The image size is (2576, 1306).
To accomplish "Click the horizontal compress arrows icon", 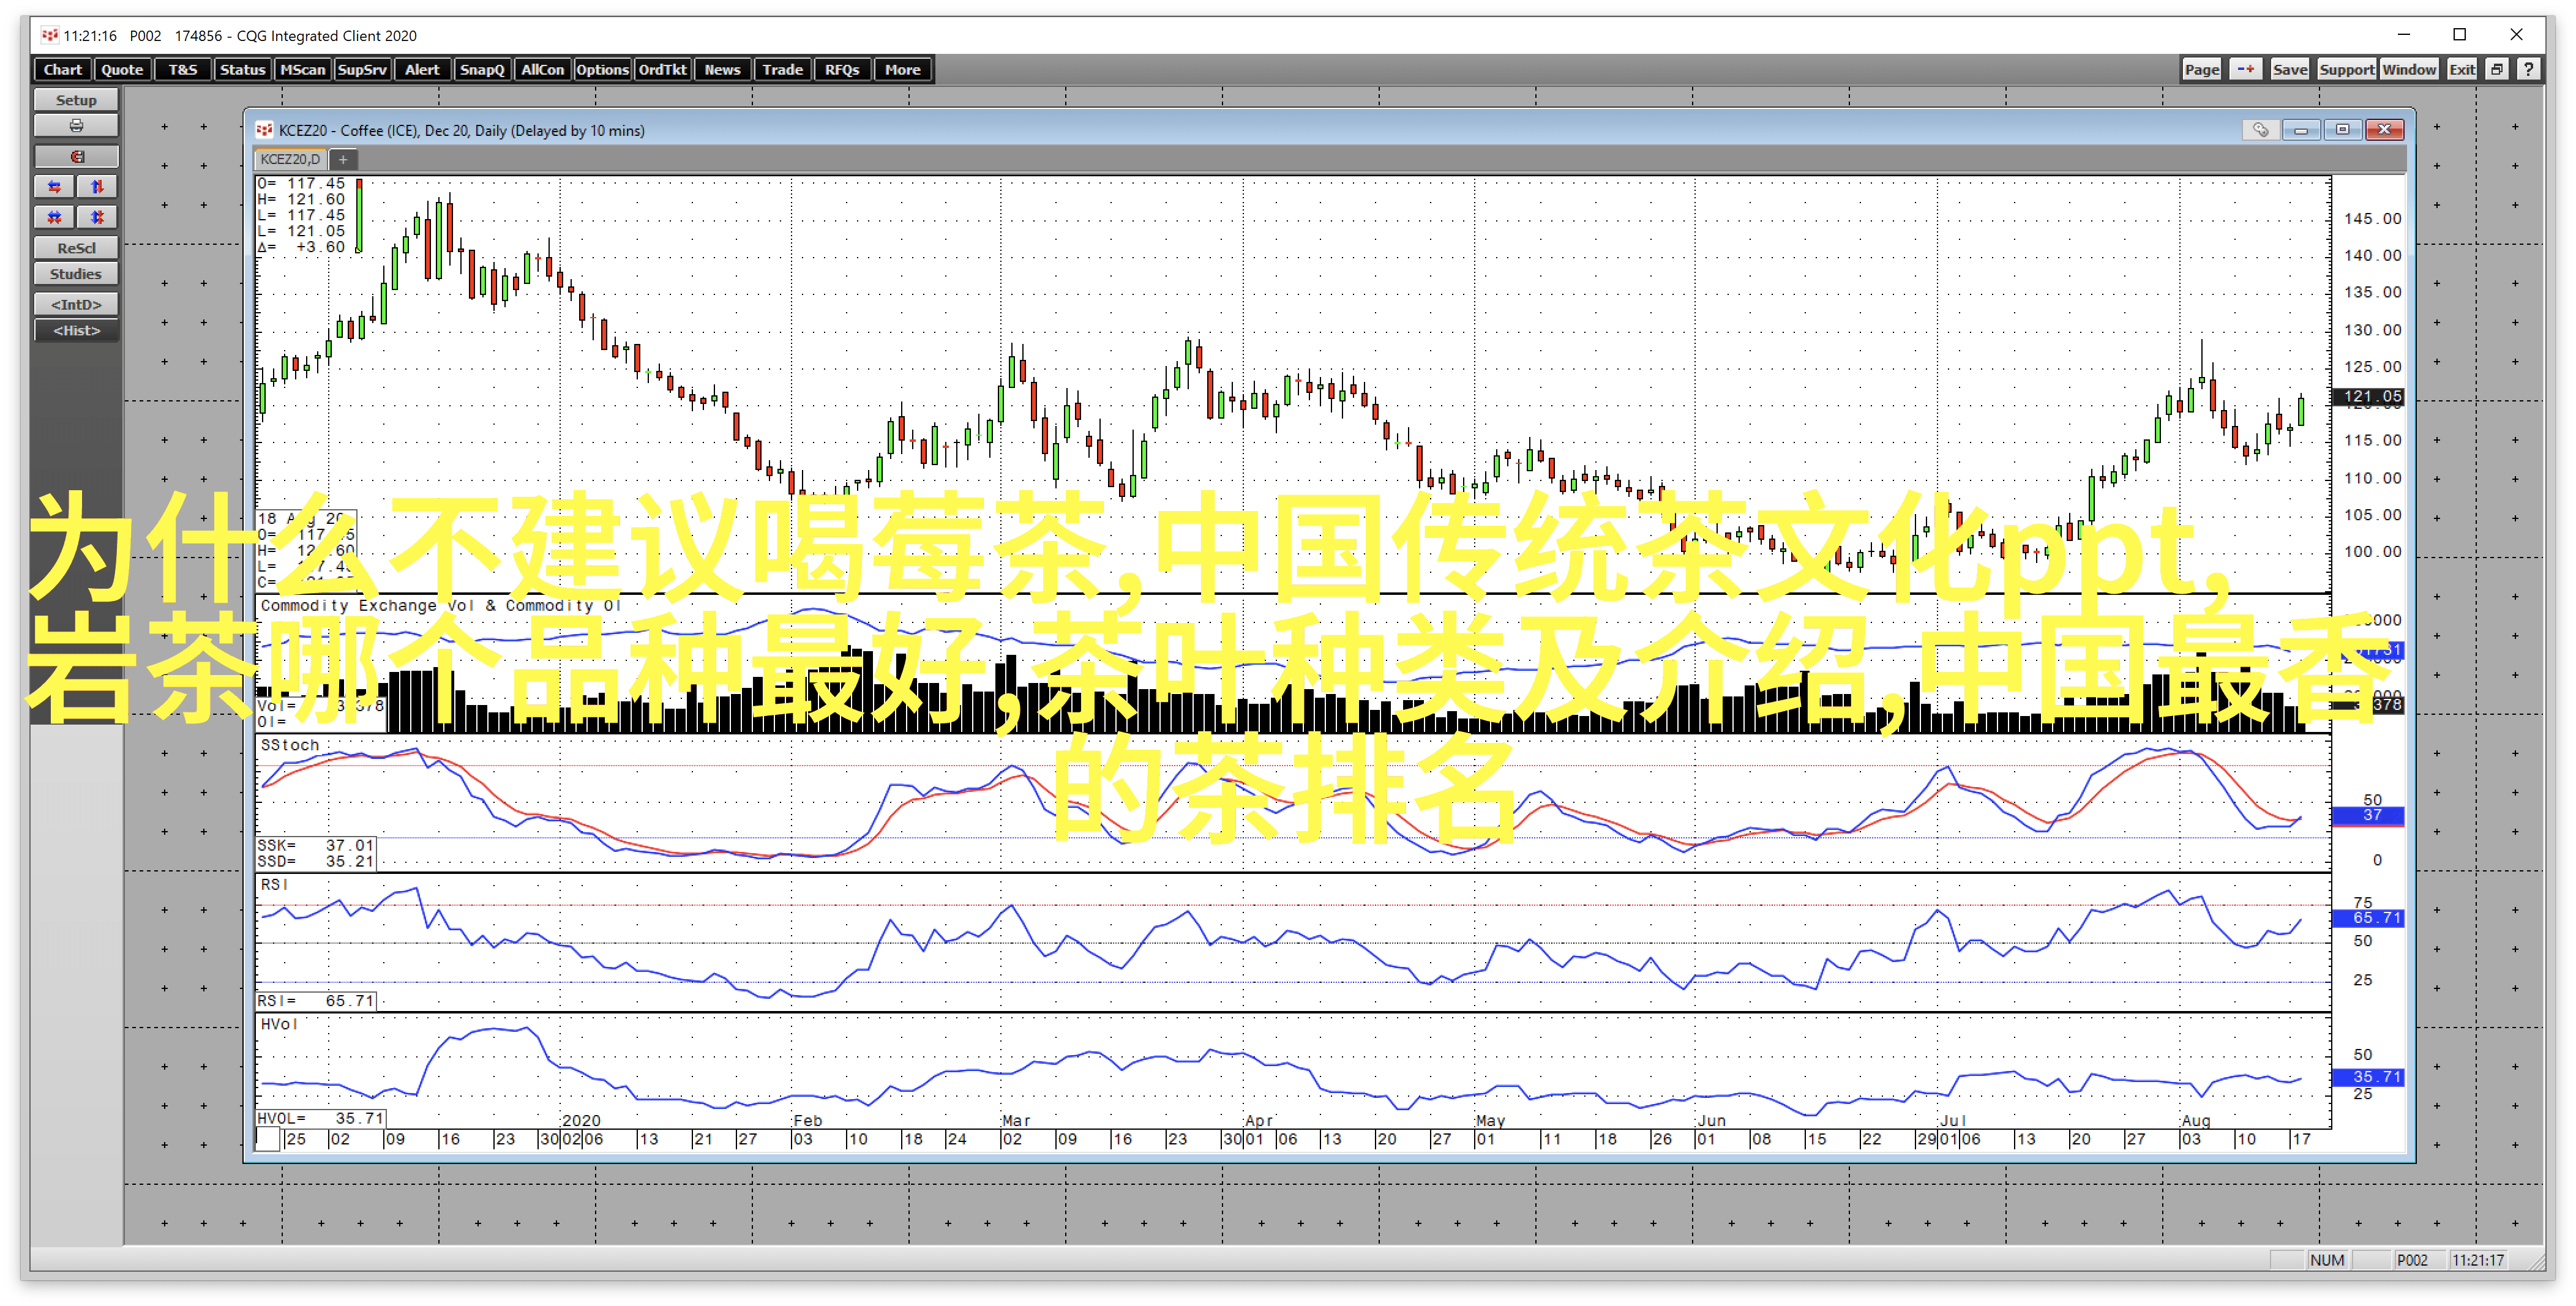I will click(x=55, y=217).
